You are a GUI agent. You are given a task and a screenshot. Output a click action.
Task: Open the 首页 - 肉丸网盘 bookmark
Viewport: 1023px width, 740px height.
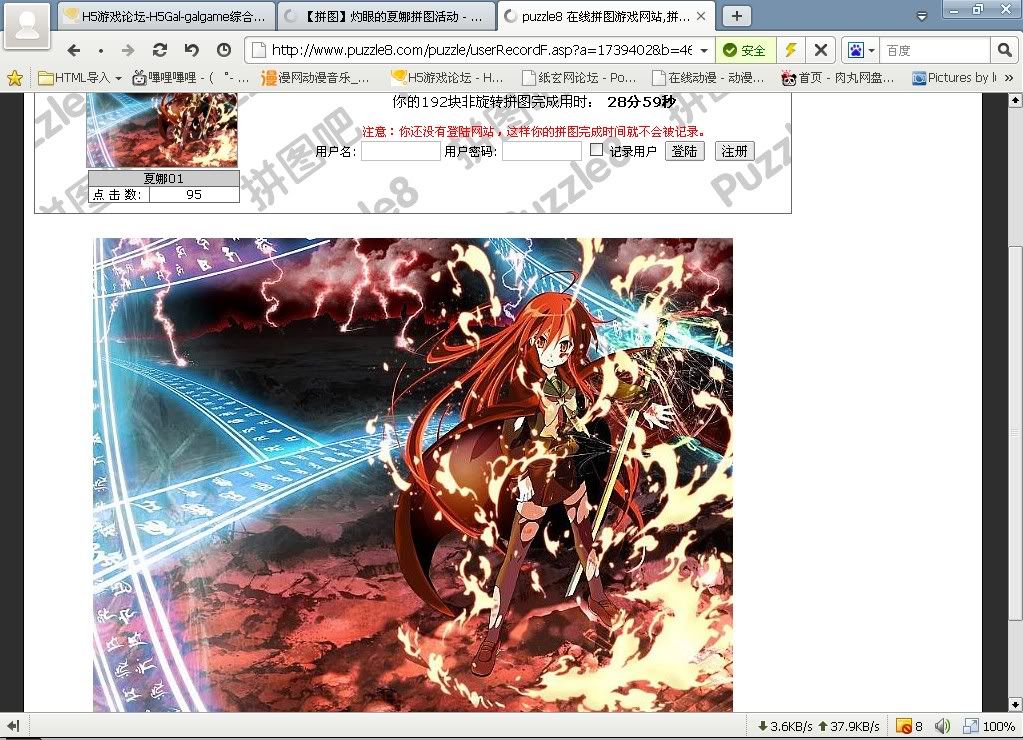838,78
